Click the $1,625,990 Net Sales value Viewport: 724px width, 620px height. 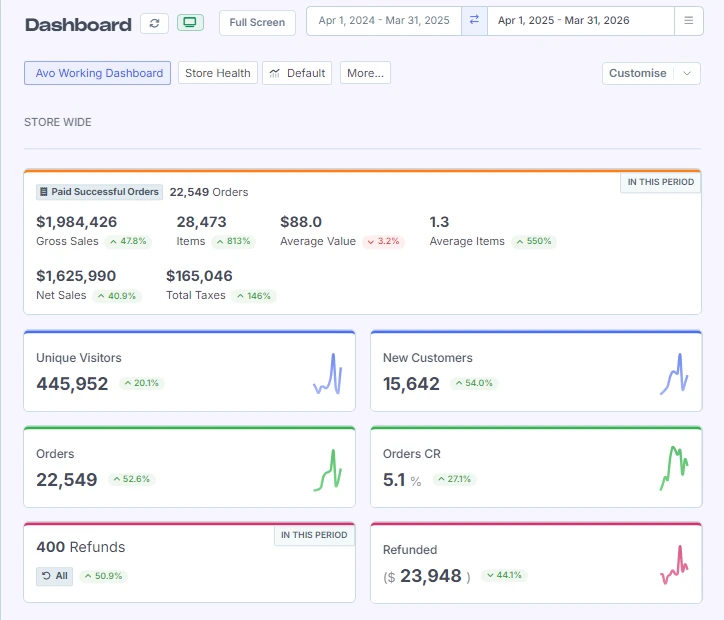pyautogui.click(x=76, y=276)
